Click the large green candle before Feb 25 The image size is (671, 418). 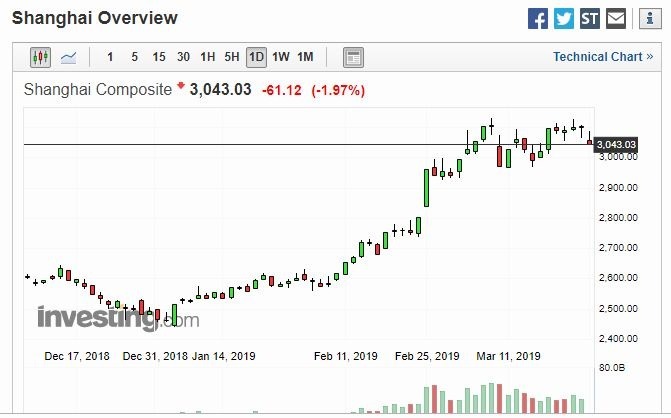click(x=426, y=188)
